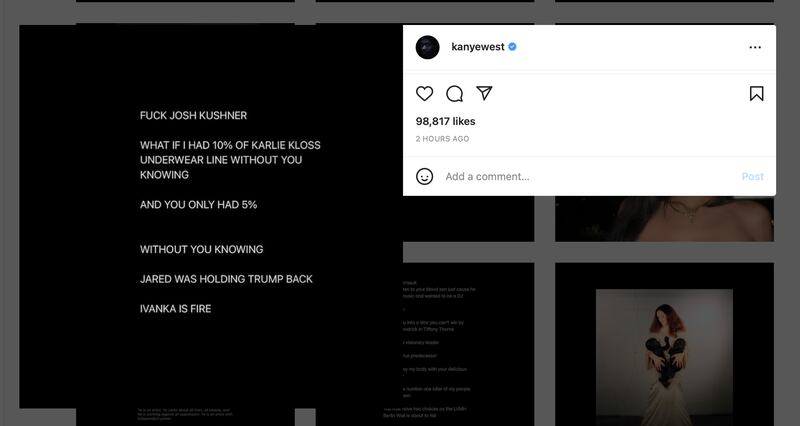Click the small caption text at post bottom
Image resolution: width=800 pixels, height=426 pixels.
(x=185, y=413)
